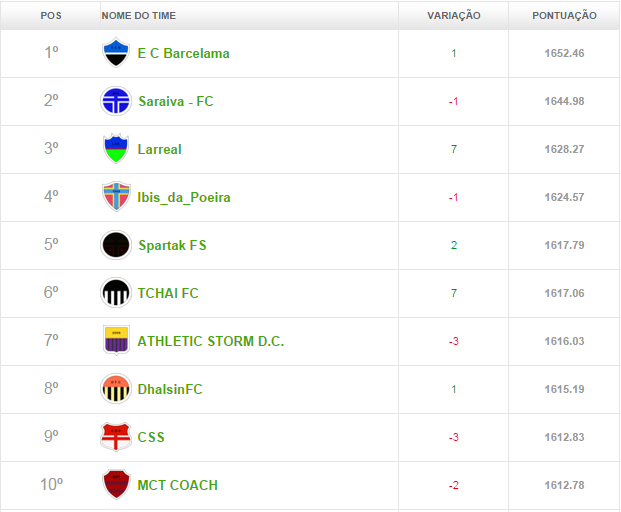Sort by the PONTUAÇÃO column header
Screen dimensions: 621x512
565,16
